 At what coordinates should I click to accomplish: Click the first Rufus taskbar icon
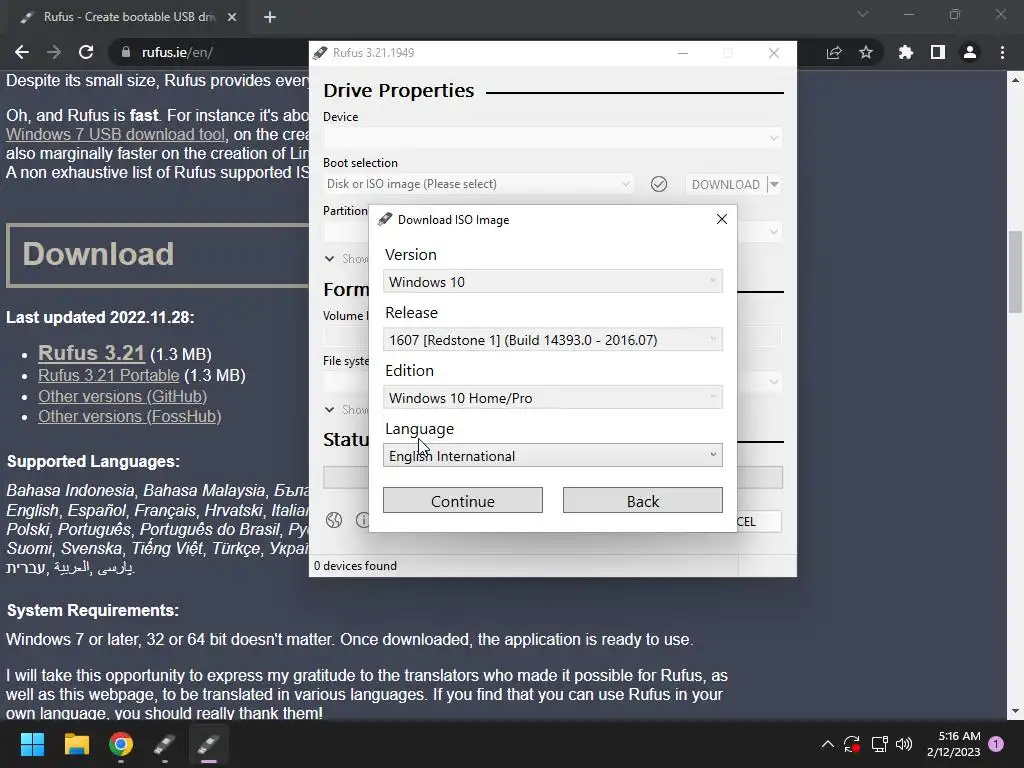point(165,744)
